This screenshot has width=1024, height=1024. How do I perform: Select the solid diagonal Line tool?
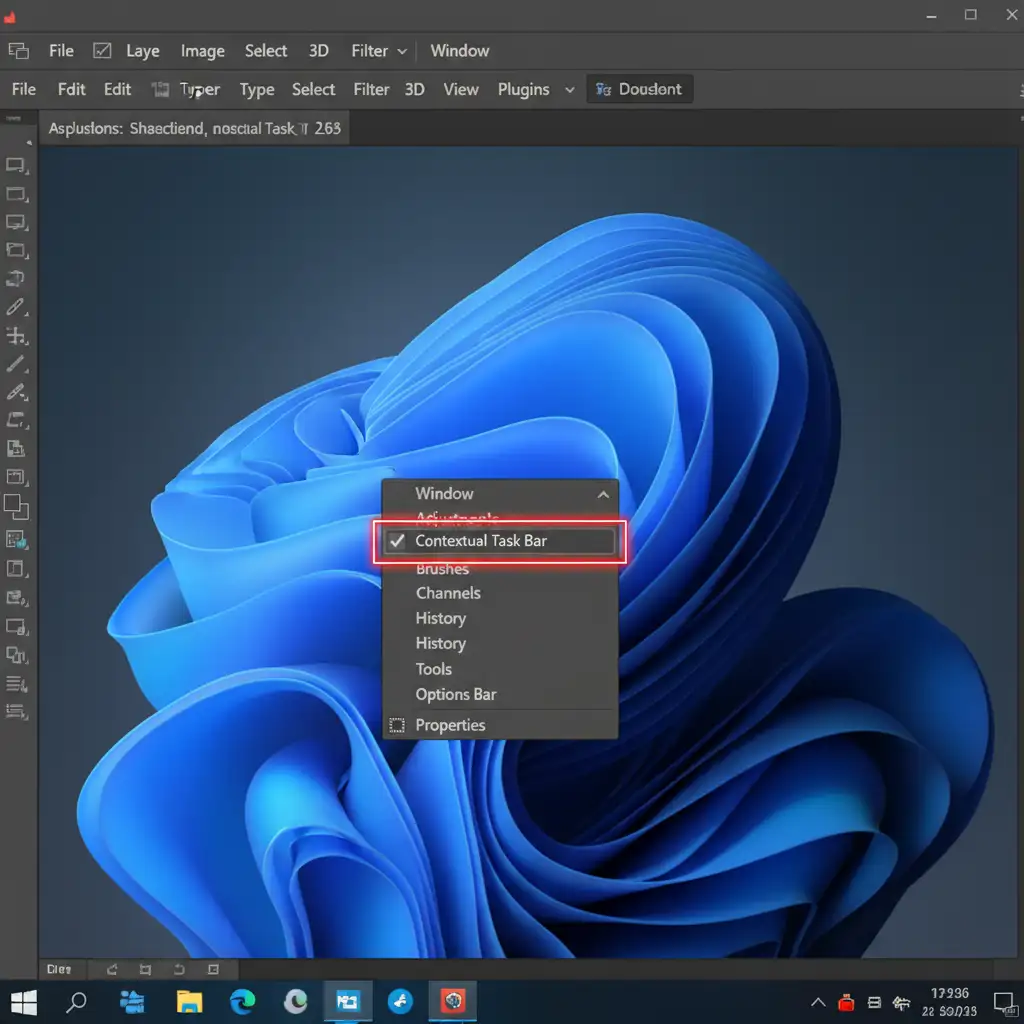click(x=16, y=365)
